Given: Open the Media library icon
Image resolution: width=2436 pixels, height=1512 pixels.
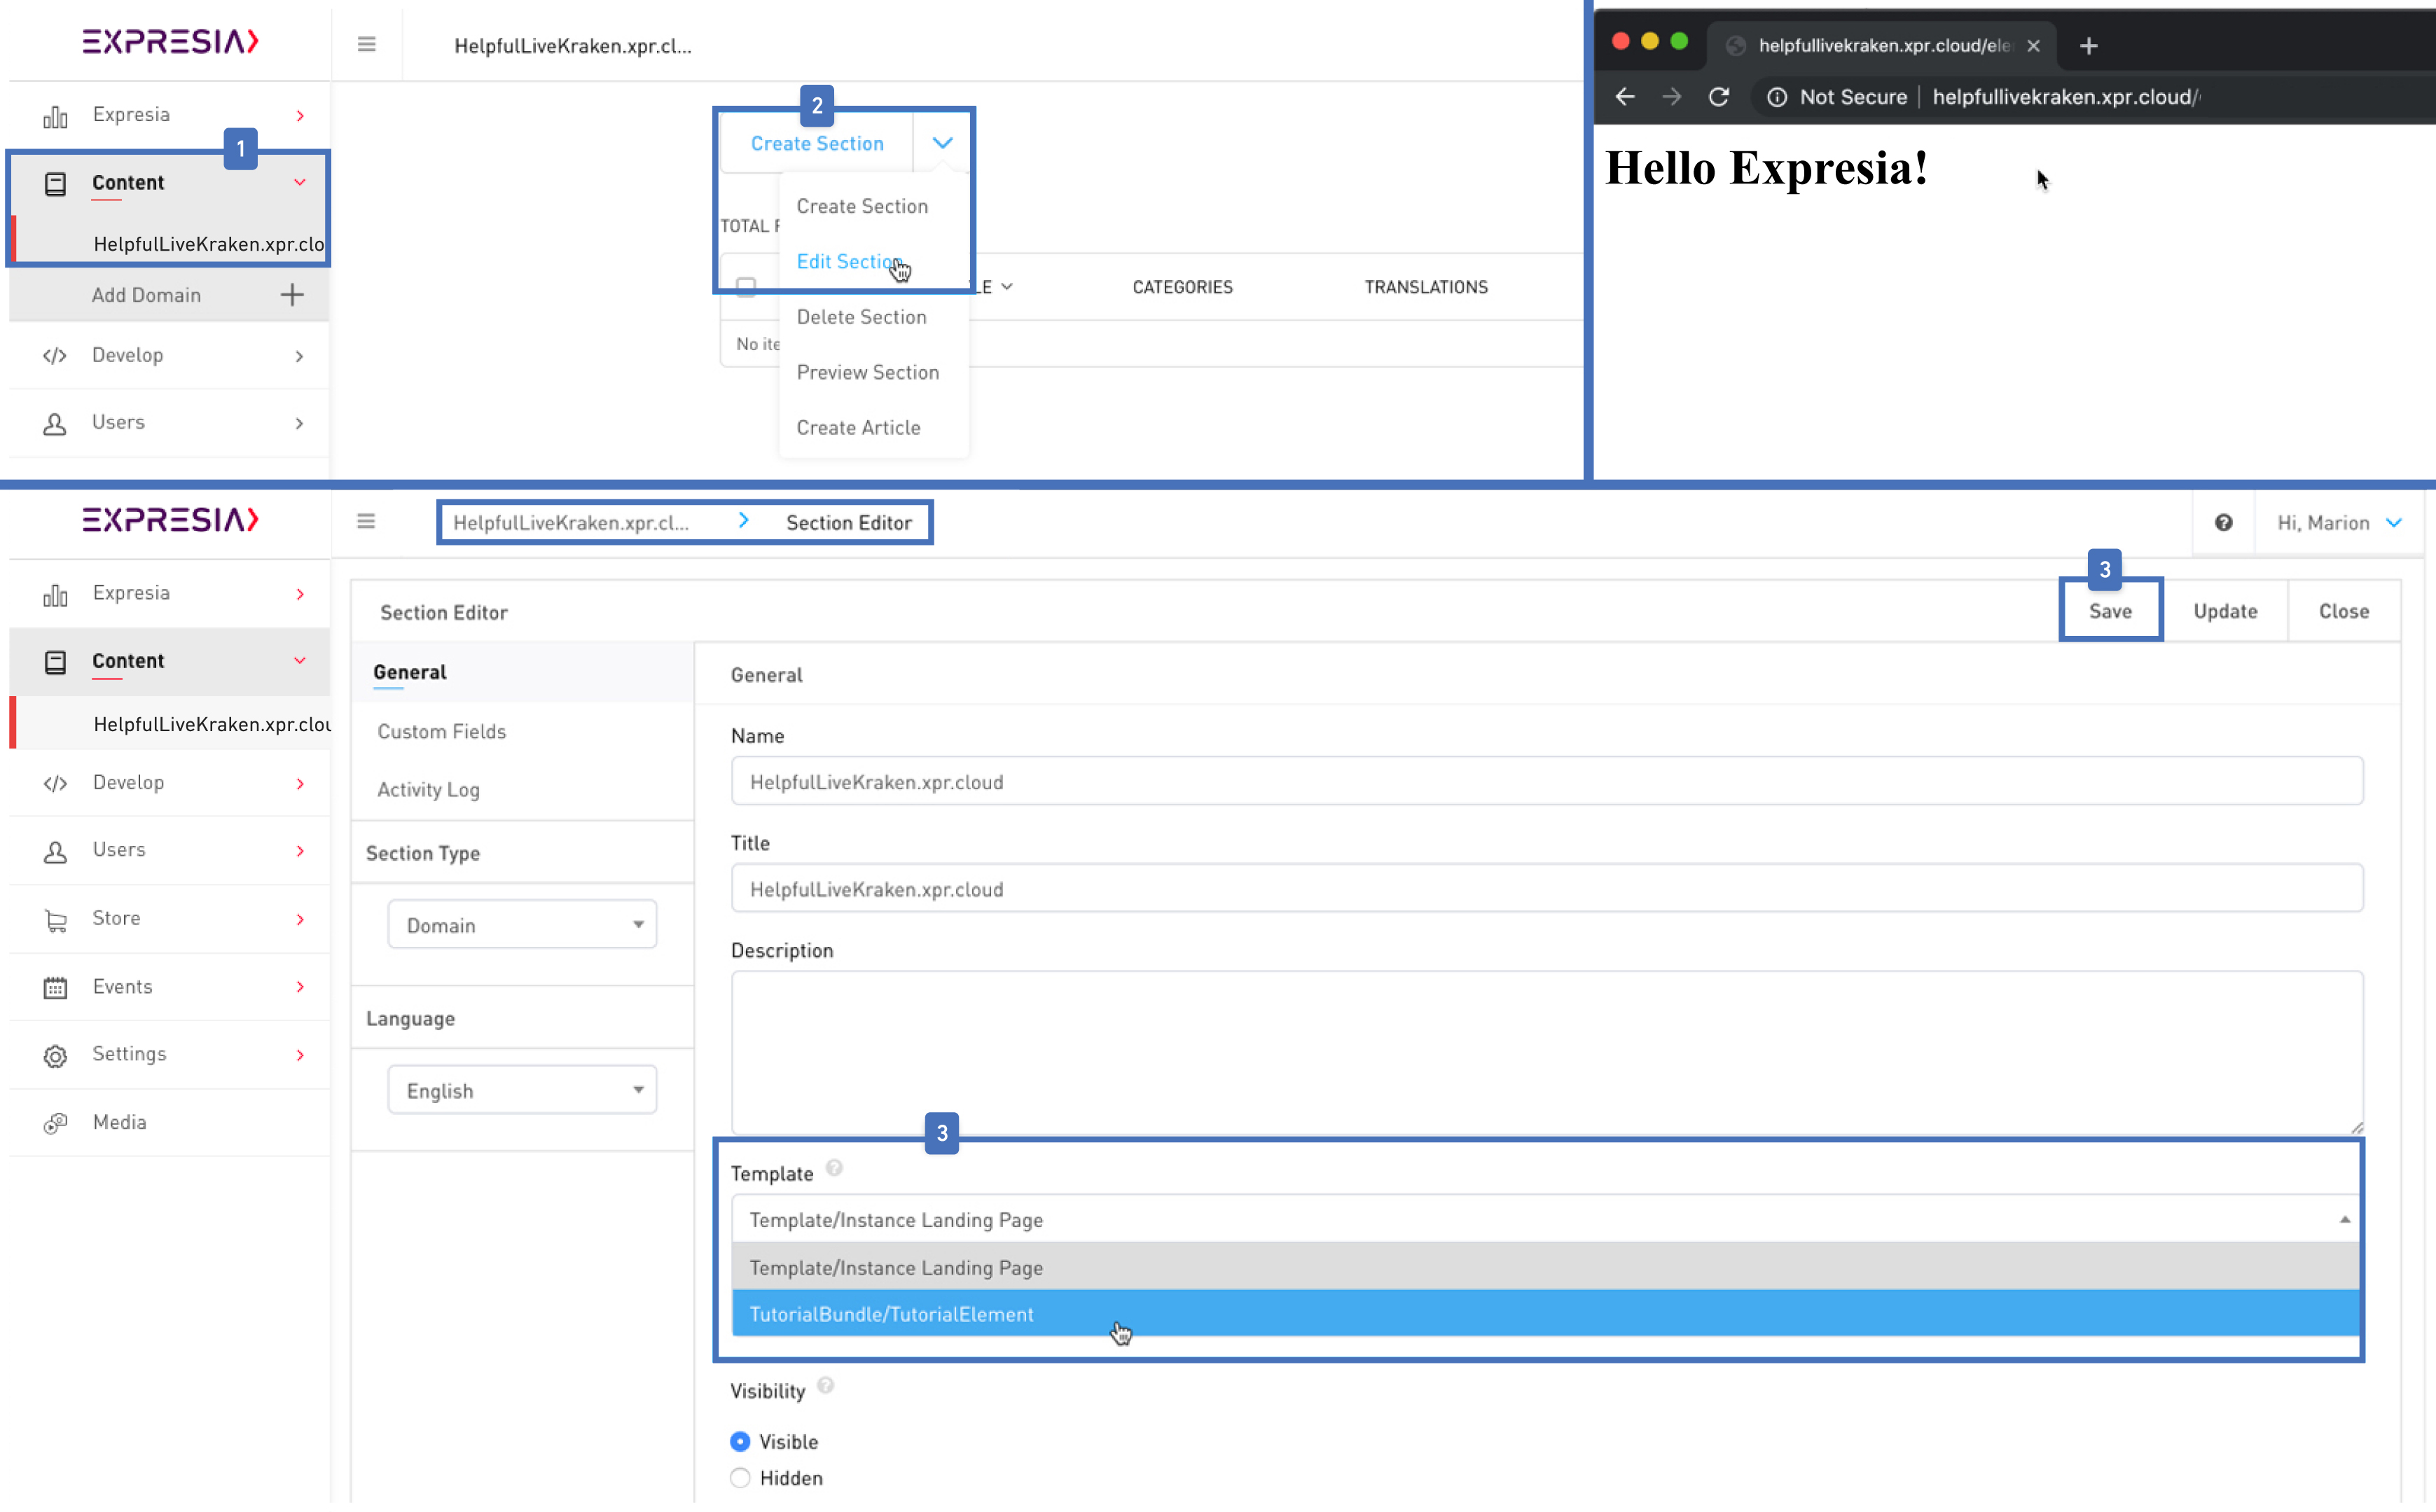Looking at the screenshot, I should [x=55, y=1121].
